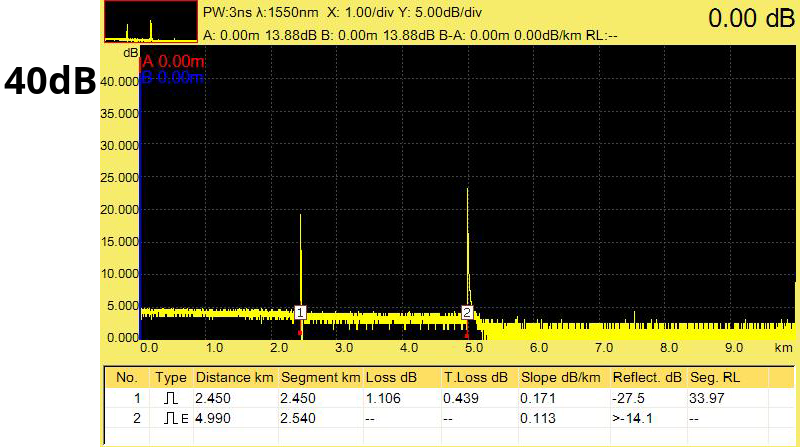Image resolution: width=800 pixels, height=447 pixels.
Task: Click the reflective event icon in row 1
Action: point(171,398)
